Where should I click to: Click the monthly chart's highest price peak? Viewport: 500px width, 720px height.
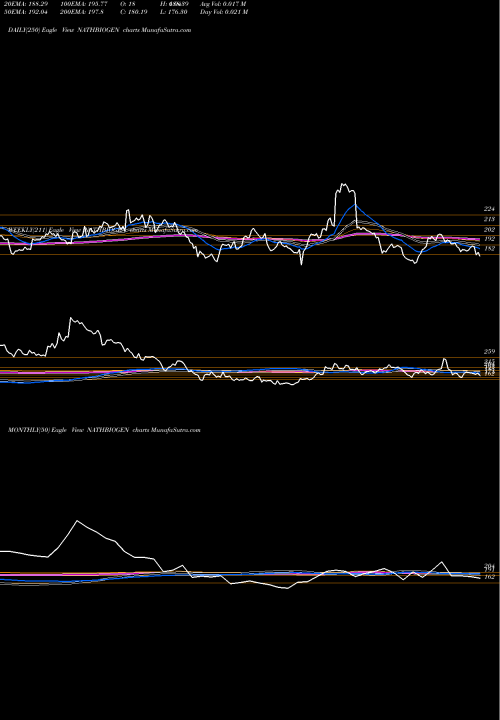77,521
